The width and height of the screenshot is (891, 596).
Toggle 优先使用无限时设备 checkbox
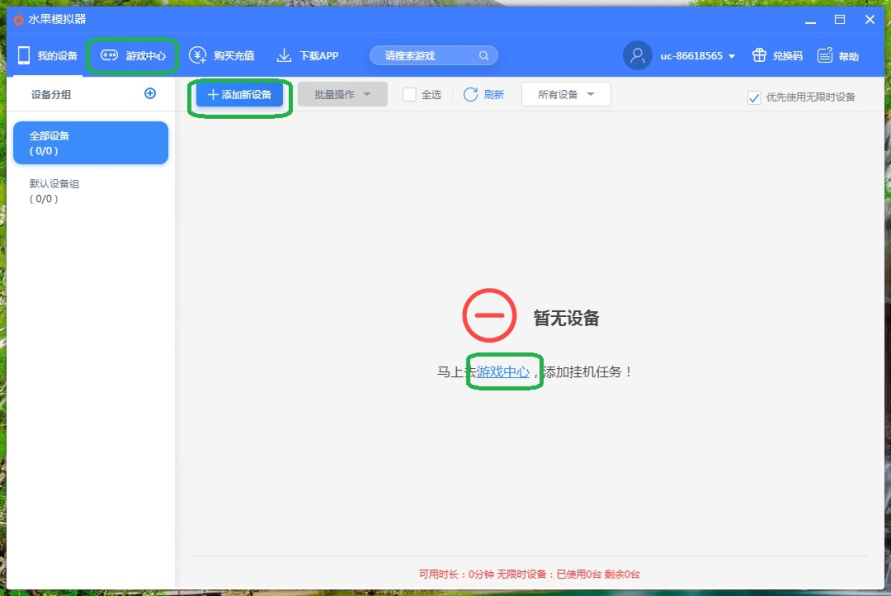point(754,98)
